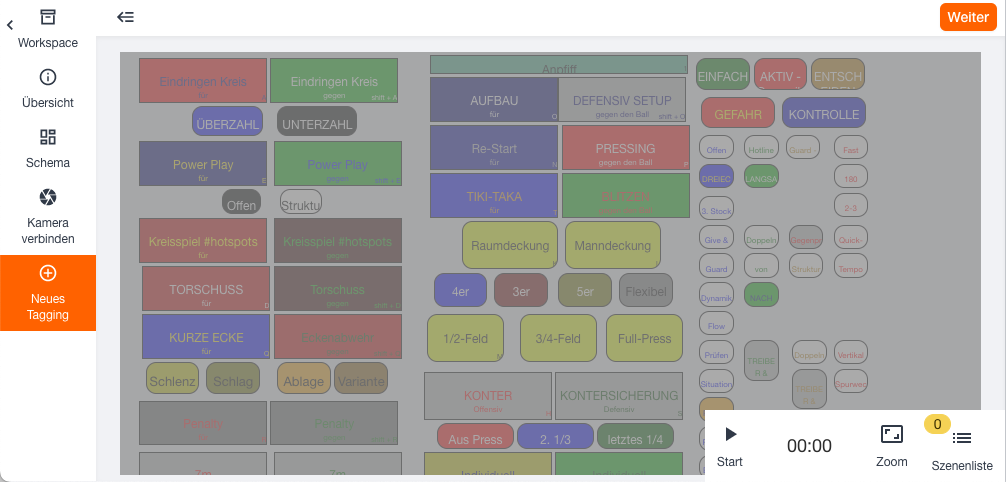Click the yellow scene count badge
The image size is (1006, 482).
tap(937, 424)
